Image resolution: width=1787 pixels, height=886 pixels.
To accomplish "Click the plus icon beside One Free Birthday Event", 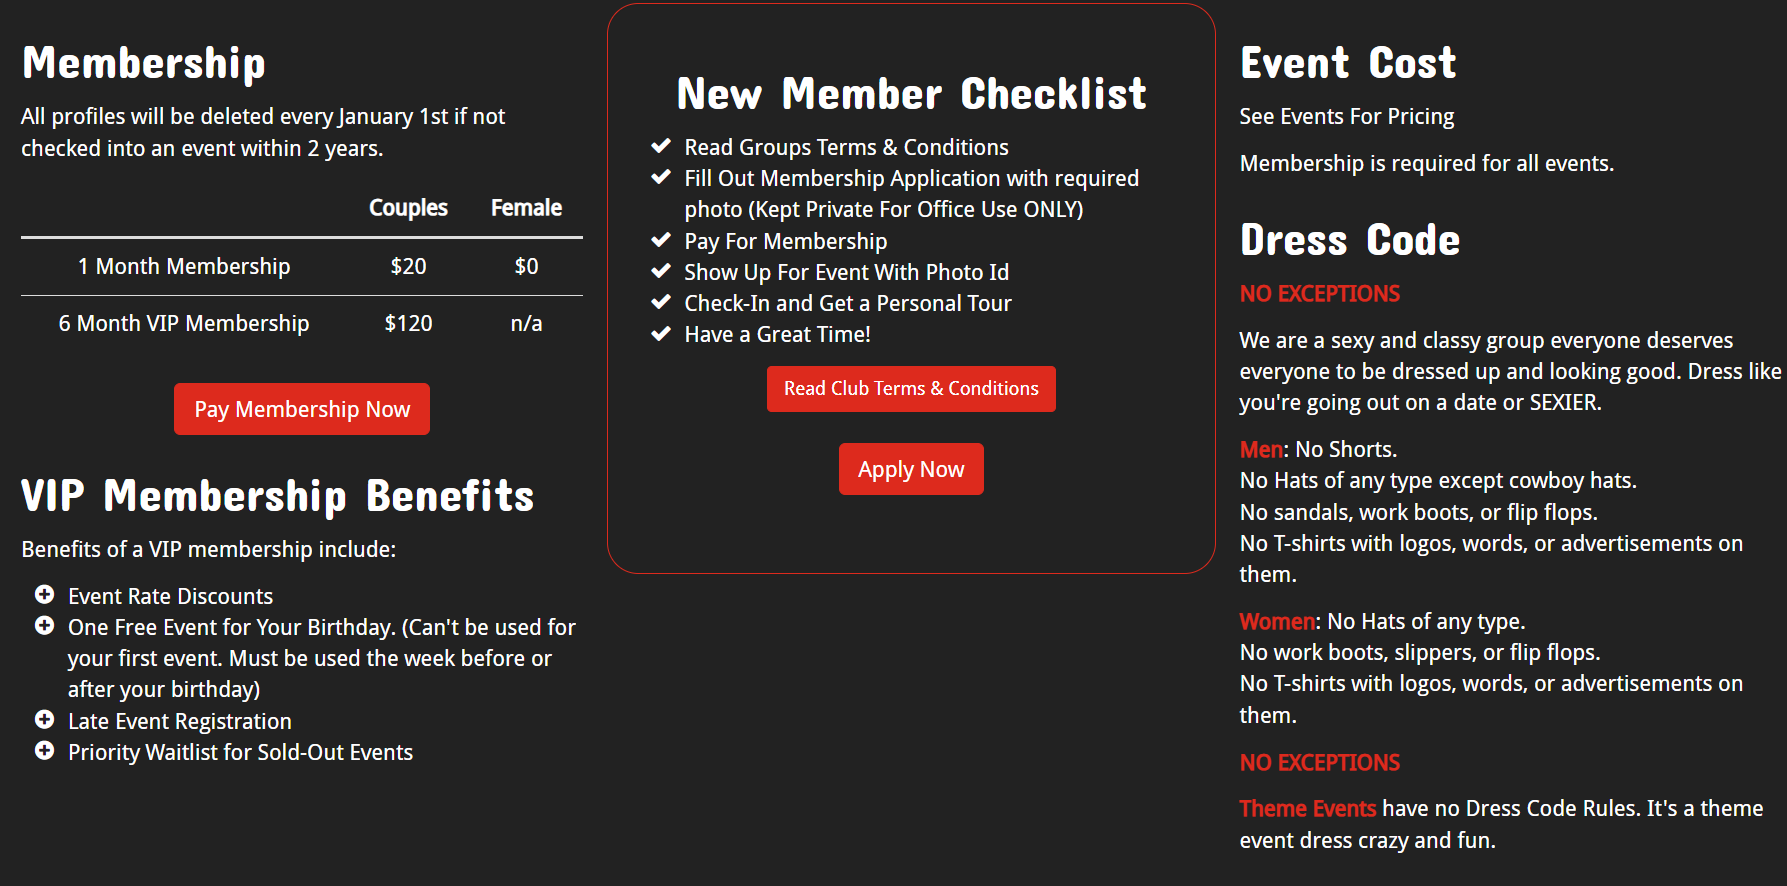I will click(44, 625).
